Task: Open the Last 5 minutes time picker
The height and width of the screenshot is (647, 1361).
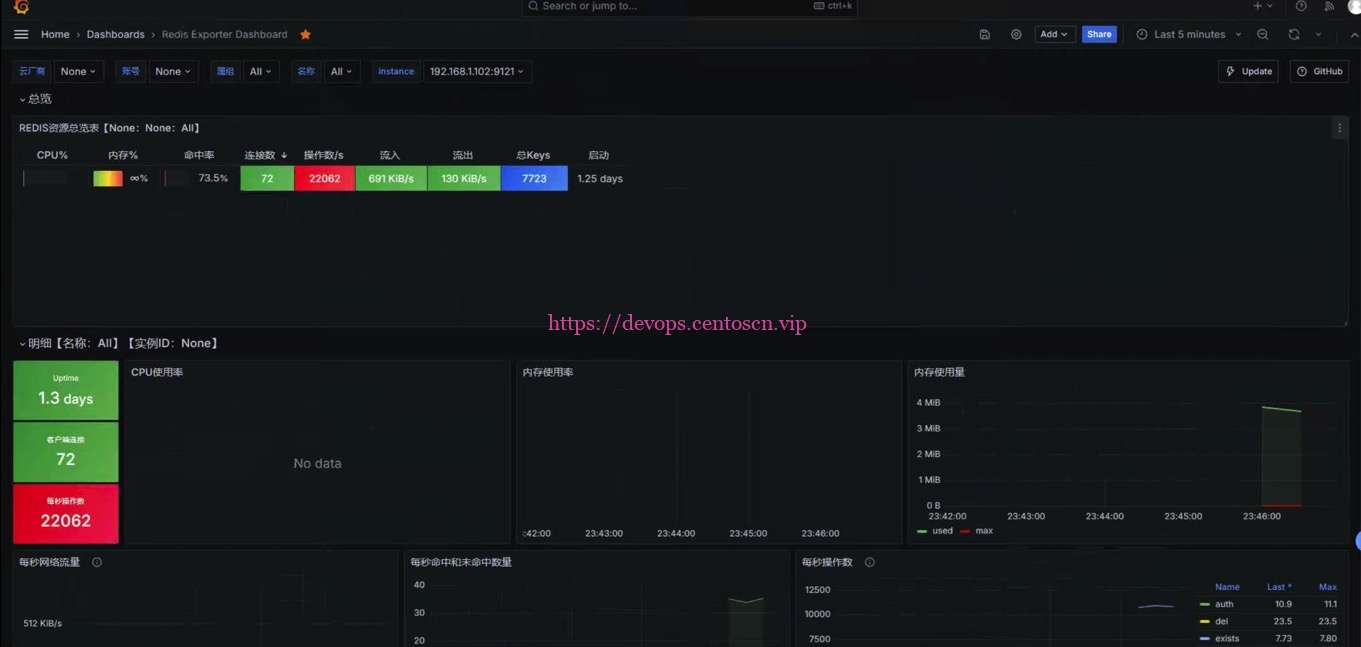Action: 1188,33
